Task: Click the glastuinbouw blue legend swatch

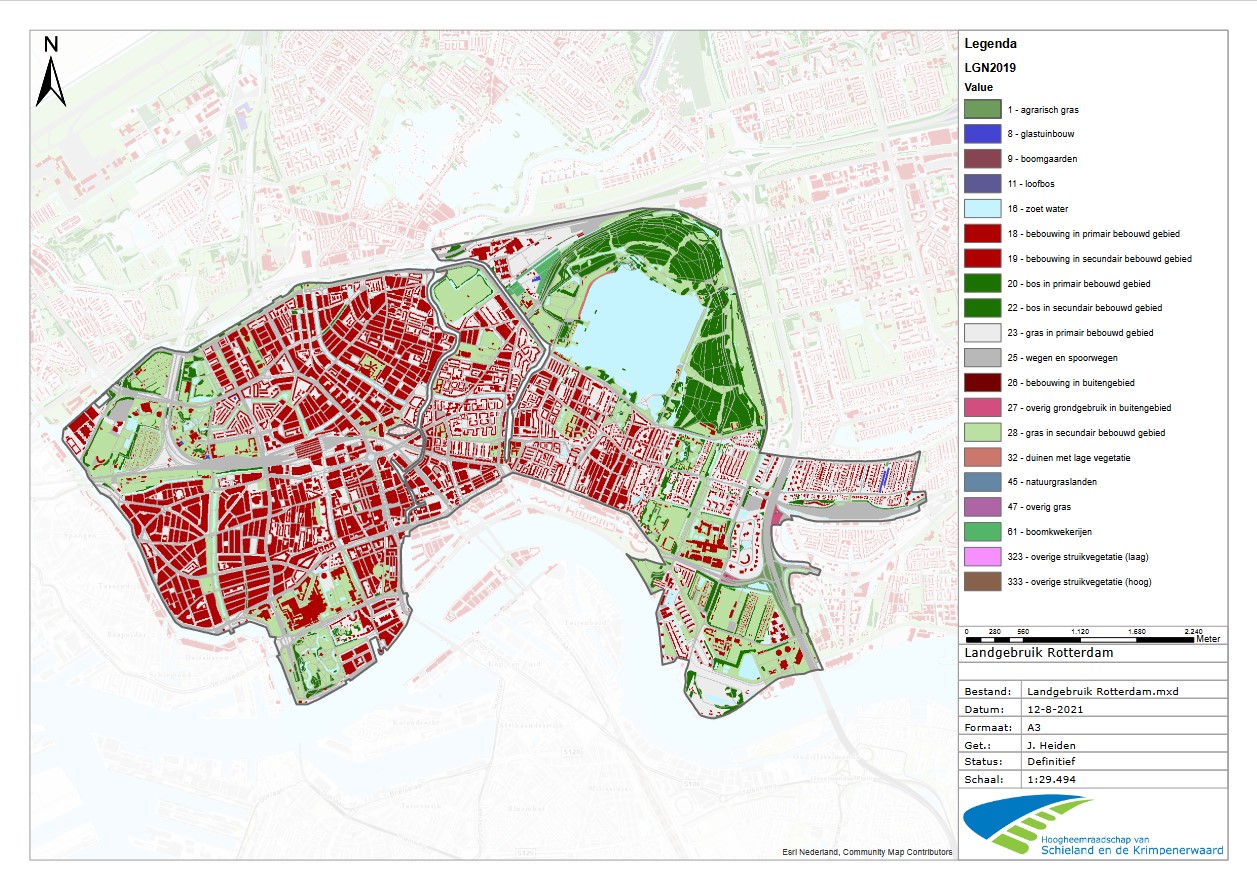Action: click(982, 134)
